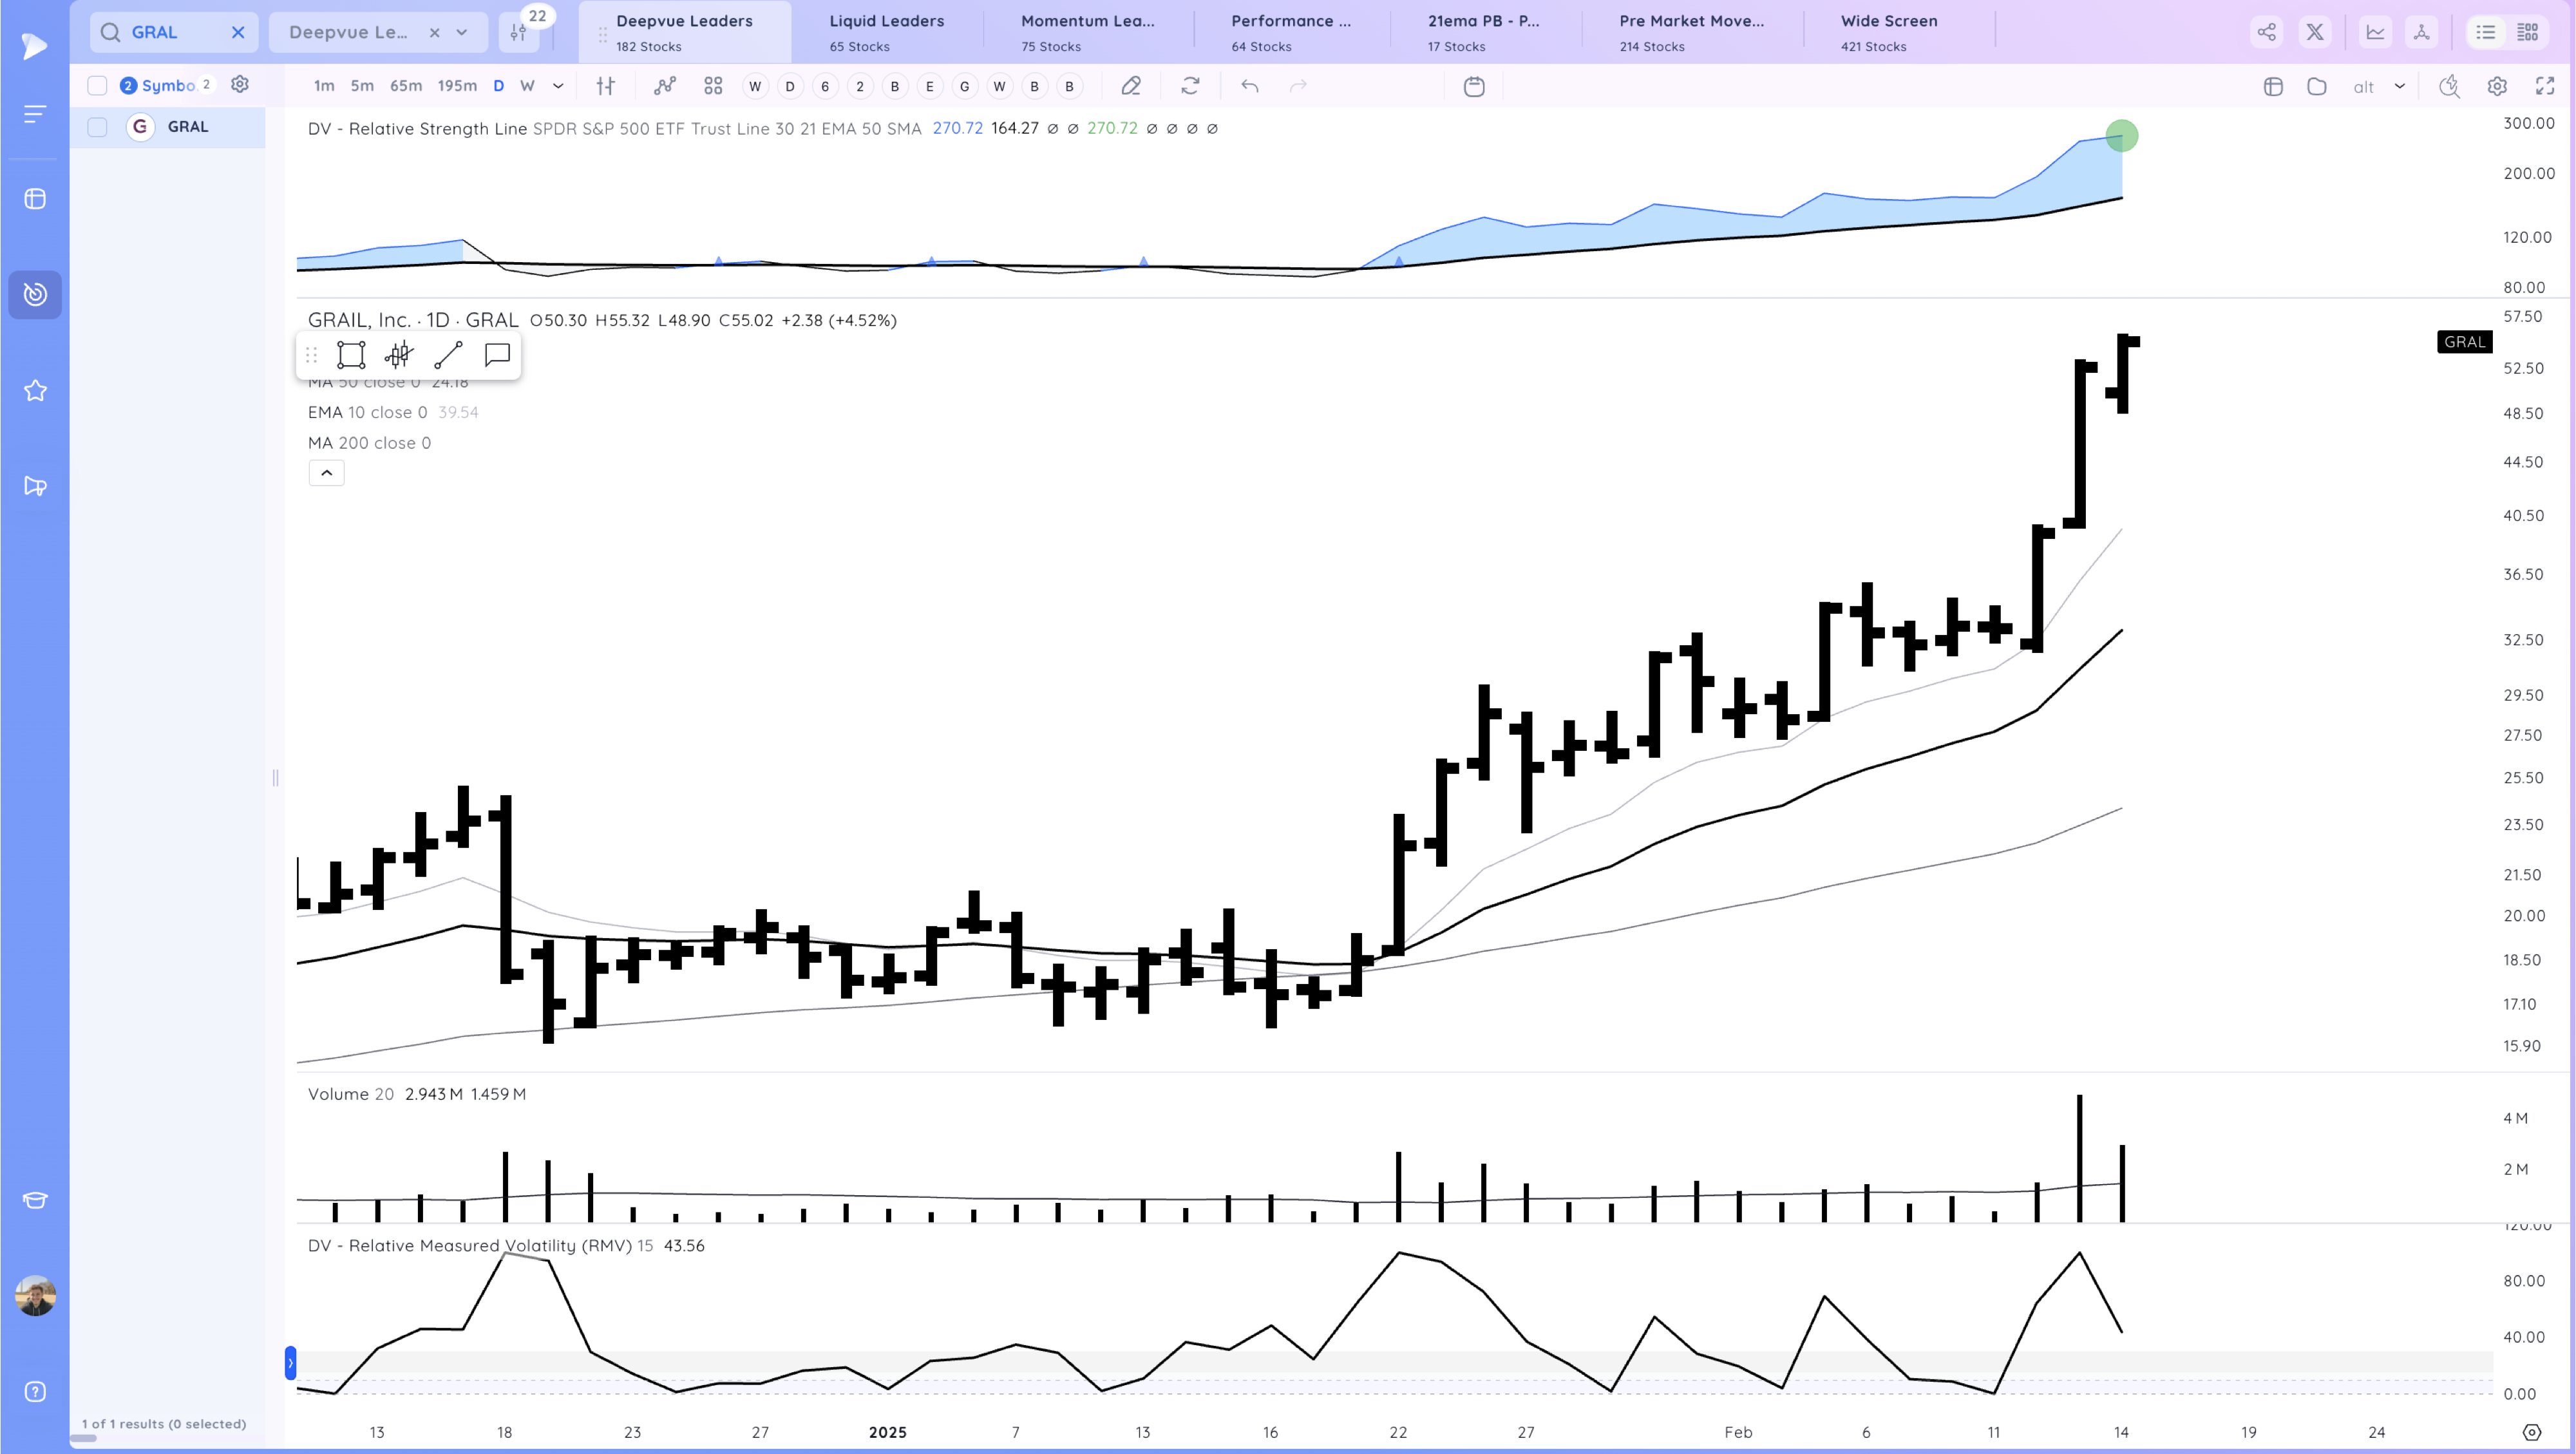
Task: Open the multi-chart grid layout icon
Action: pos(713,86)
